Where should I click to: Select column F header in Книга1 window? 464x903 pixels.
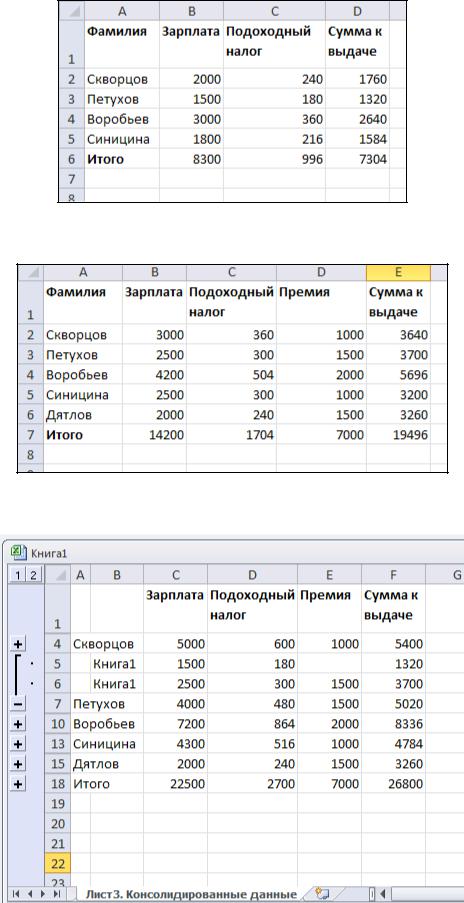[394, 574]
